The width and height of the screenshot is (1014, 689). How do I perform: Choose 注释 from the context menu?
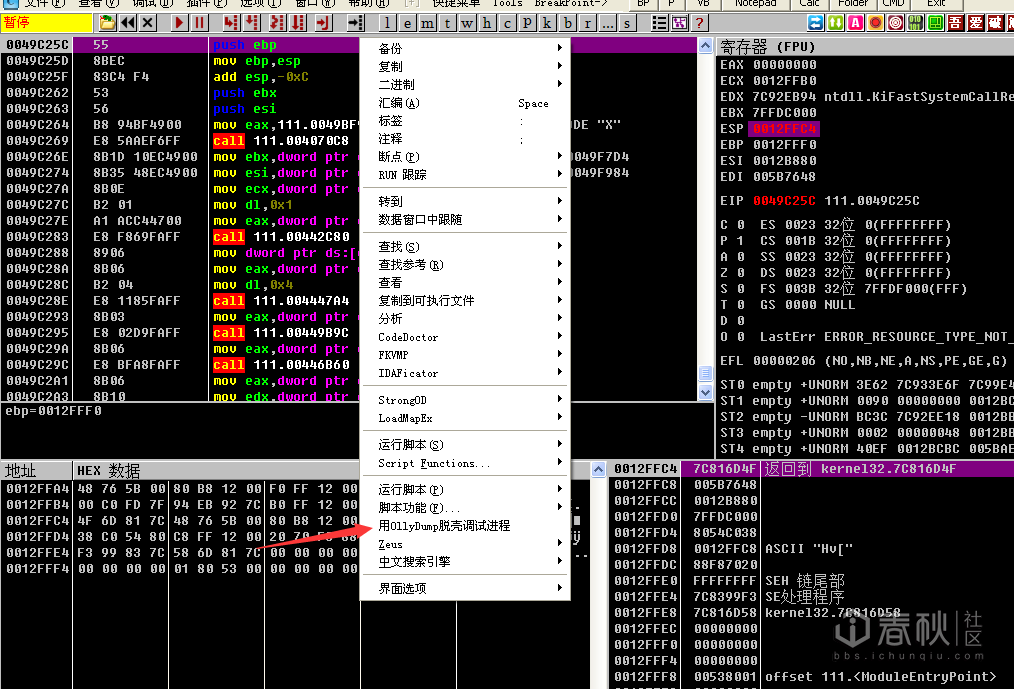click(x=465, y=138)
